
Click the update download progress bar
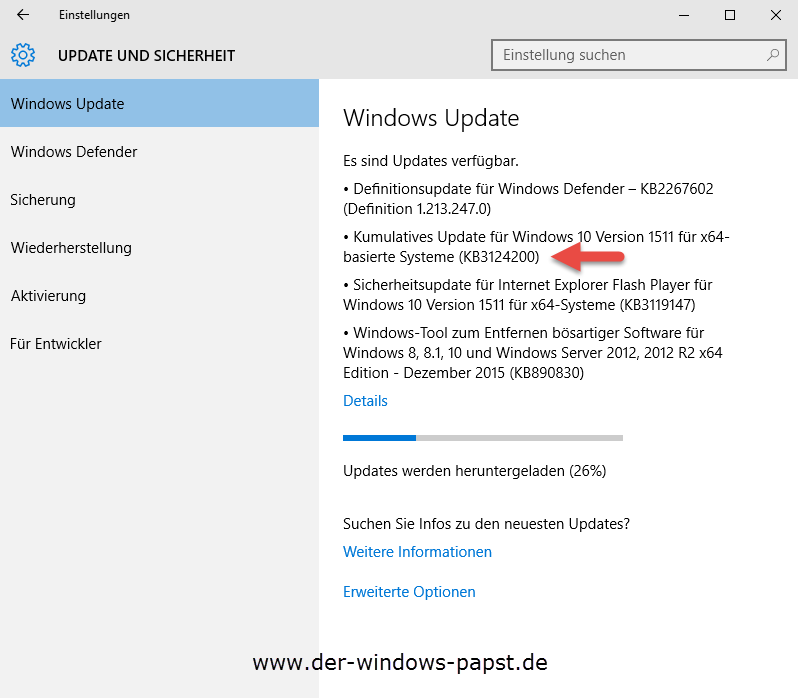click(482, 437)
